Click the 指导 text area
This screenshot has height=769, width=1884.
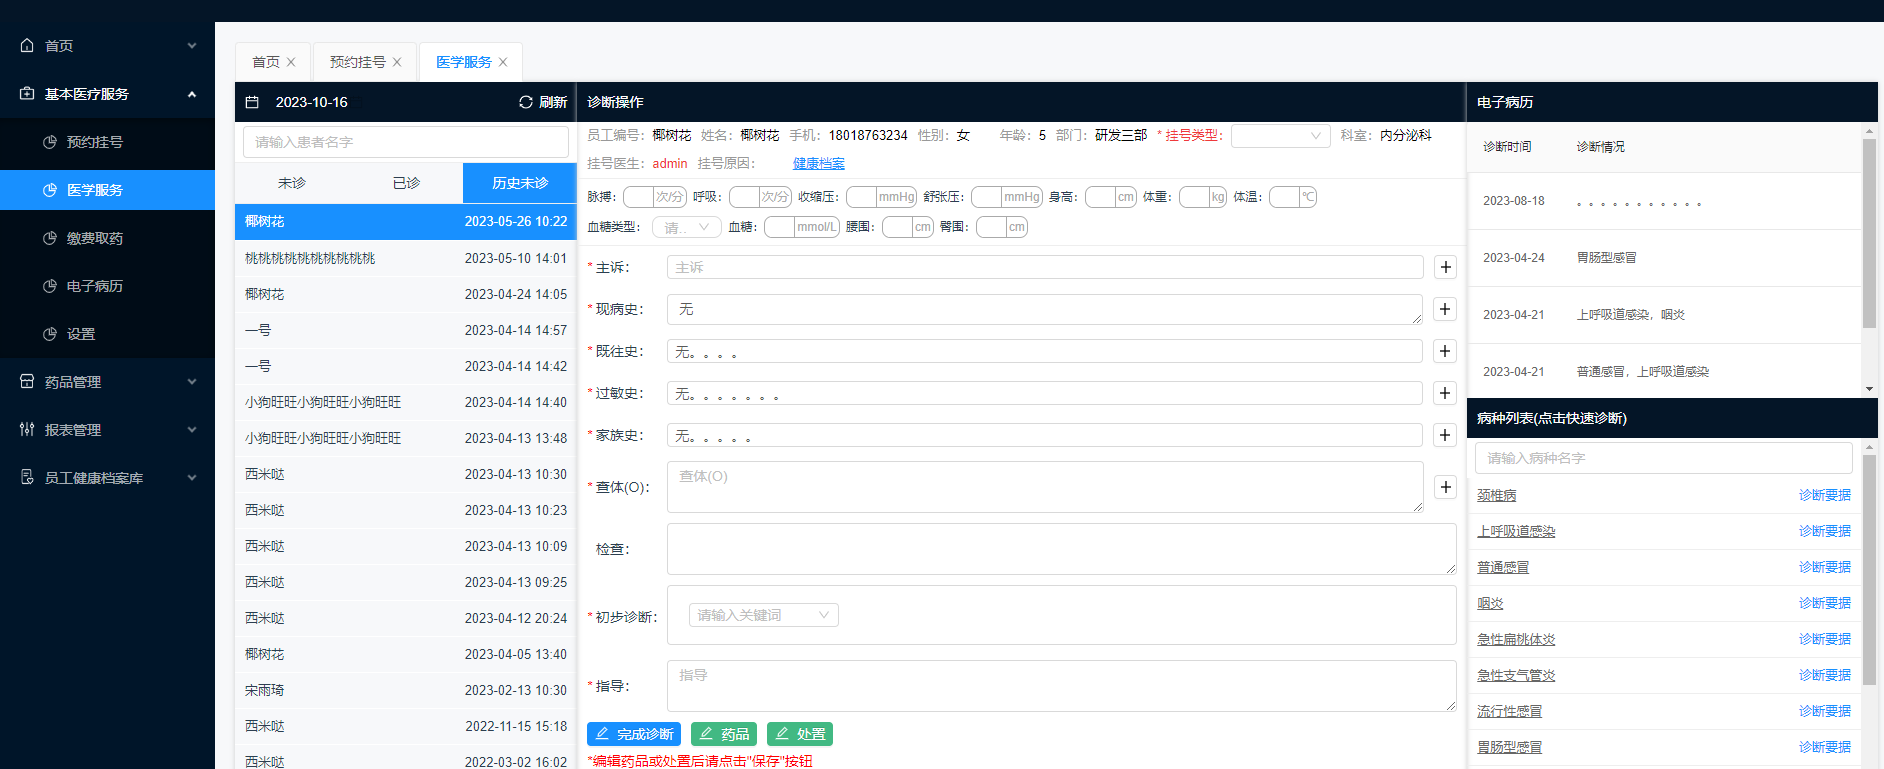[x=1062, y=686]
